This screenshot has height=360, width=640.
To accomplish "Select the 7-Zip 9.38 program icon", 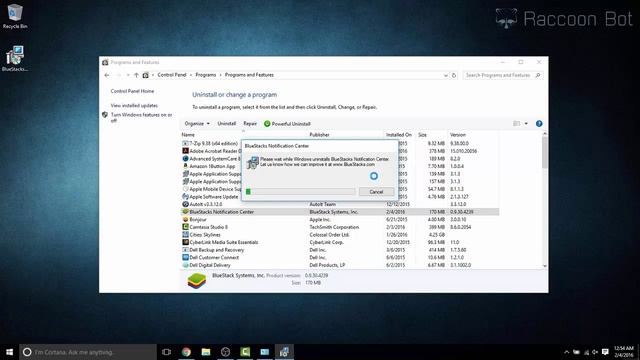I will (x=185, y=143).
